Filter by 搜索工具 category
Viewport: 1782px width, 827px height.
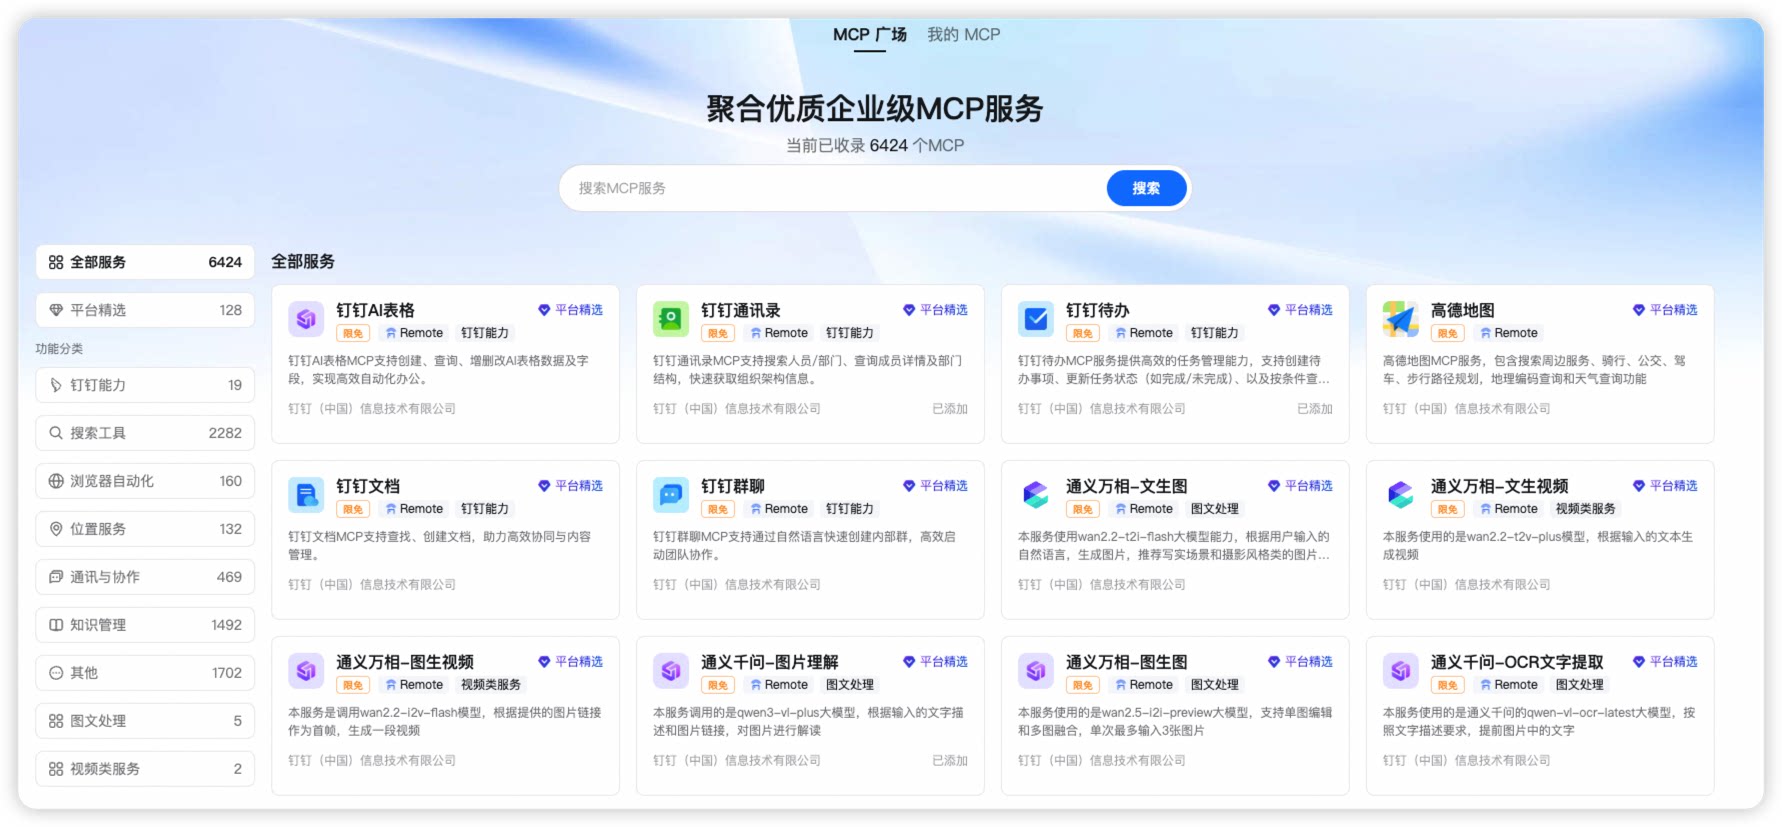tap(145, 433)
